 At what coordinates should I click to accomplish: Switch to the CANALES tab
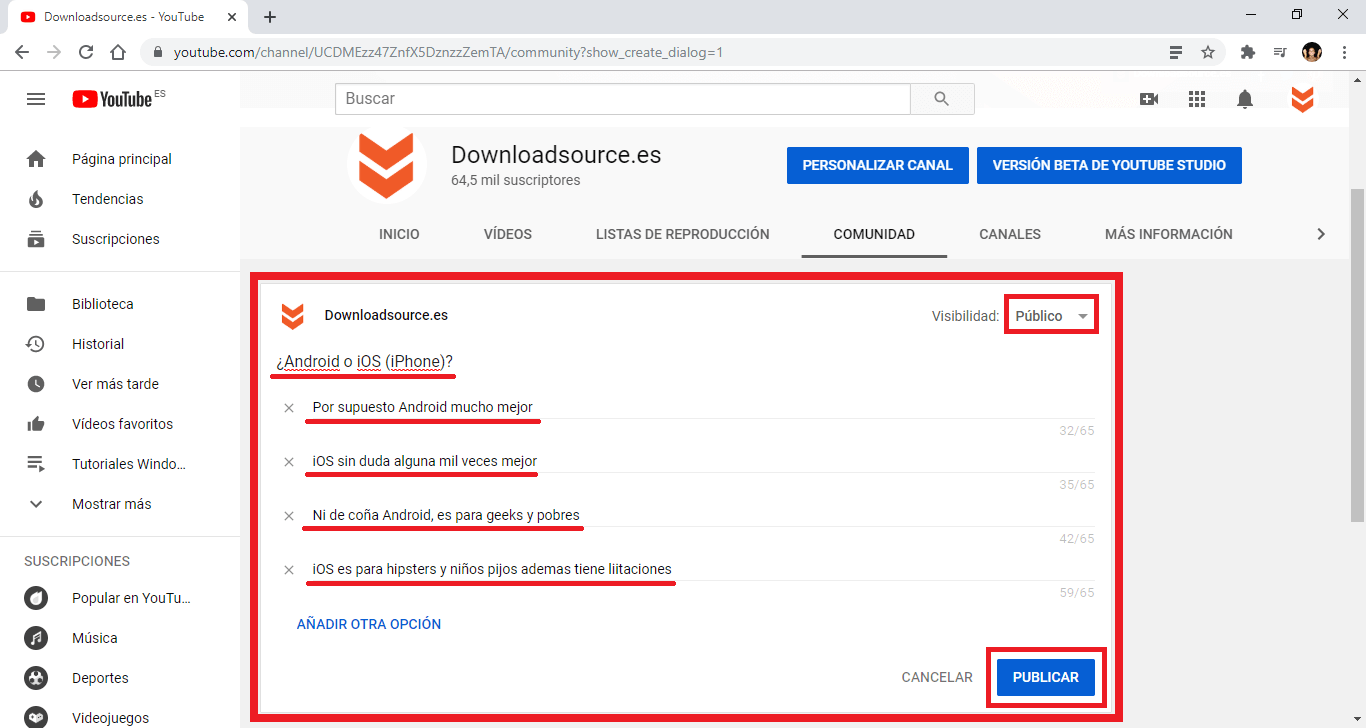tap(1010, 234)
